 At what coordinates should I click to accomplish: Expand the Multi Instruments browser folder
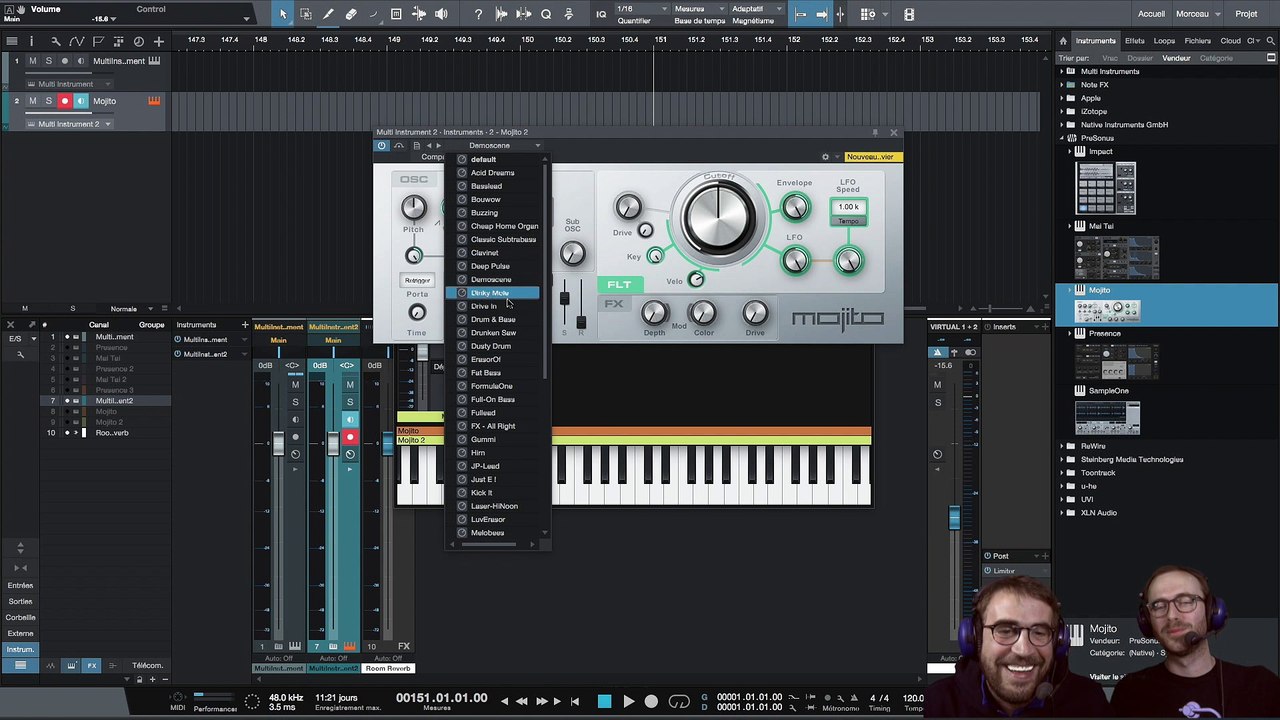click(1062, 72)
